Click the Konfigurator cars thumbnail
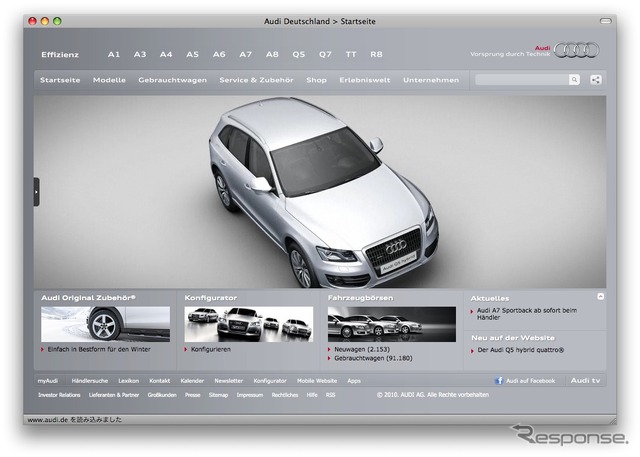Screen dimensions: 640x457 pos(249,324)
